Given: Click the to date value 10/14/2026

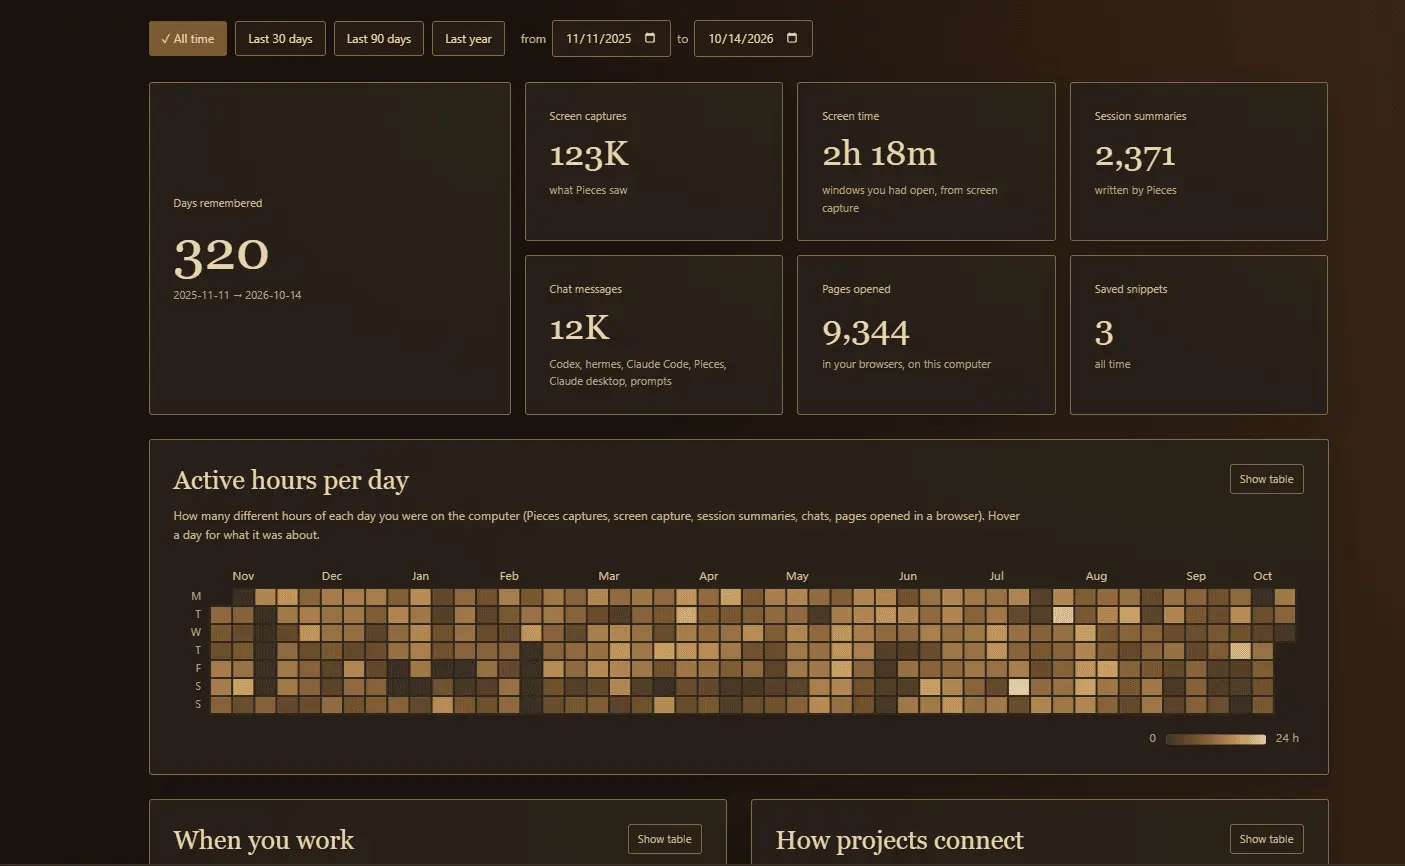Looking at the screenshot, I should (740, 39).
